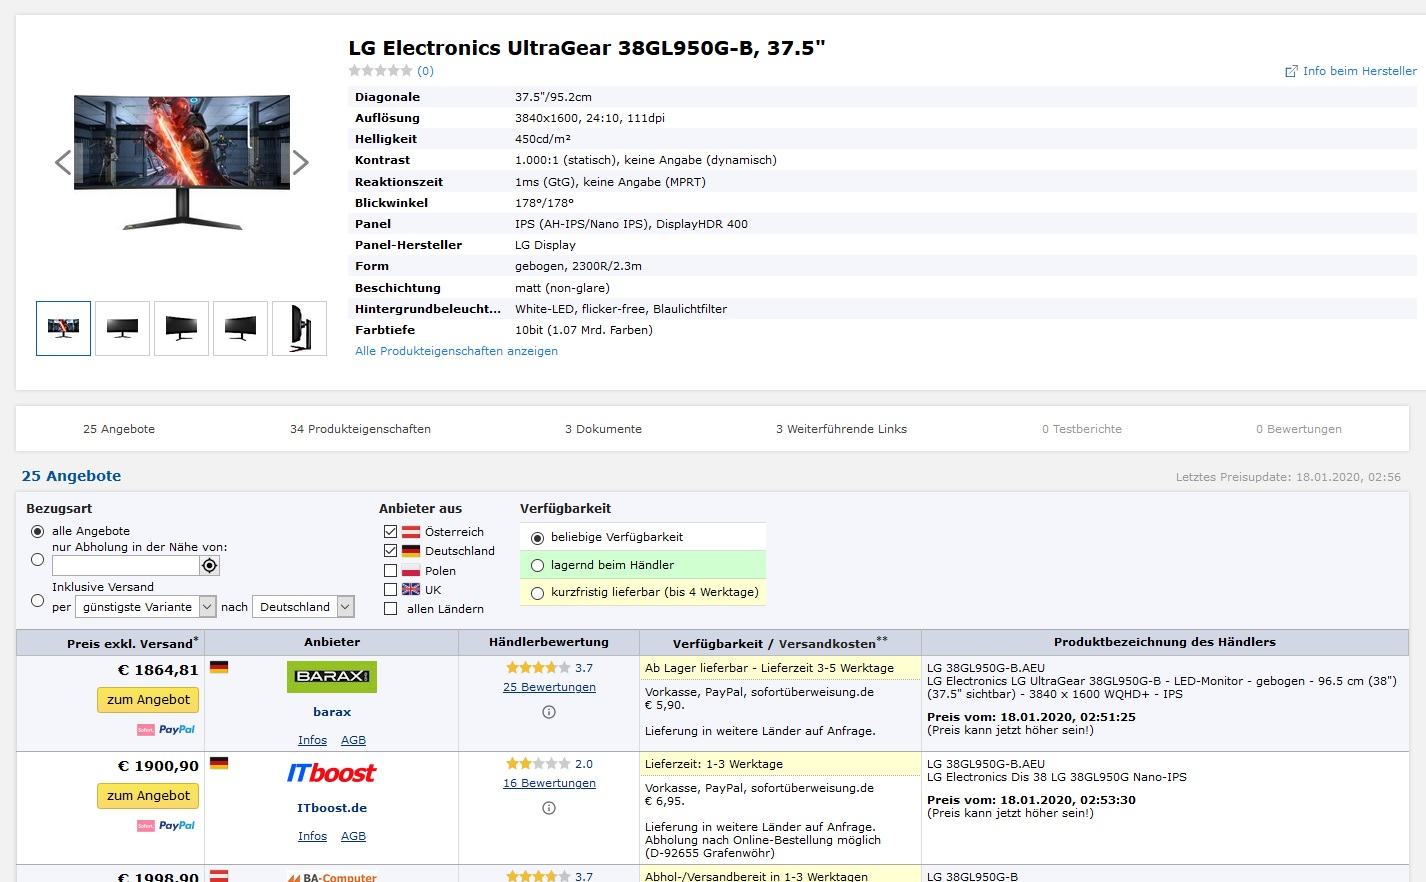
Task: Click ITboost.de info circle icon
Action: coord(549,808)
